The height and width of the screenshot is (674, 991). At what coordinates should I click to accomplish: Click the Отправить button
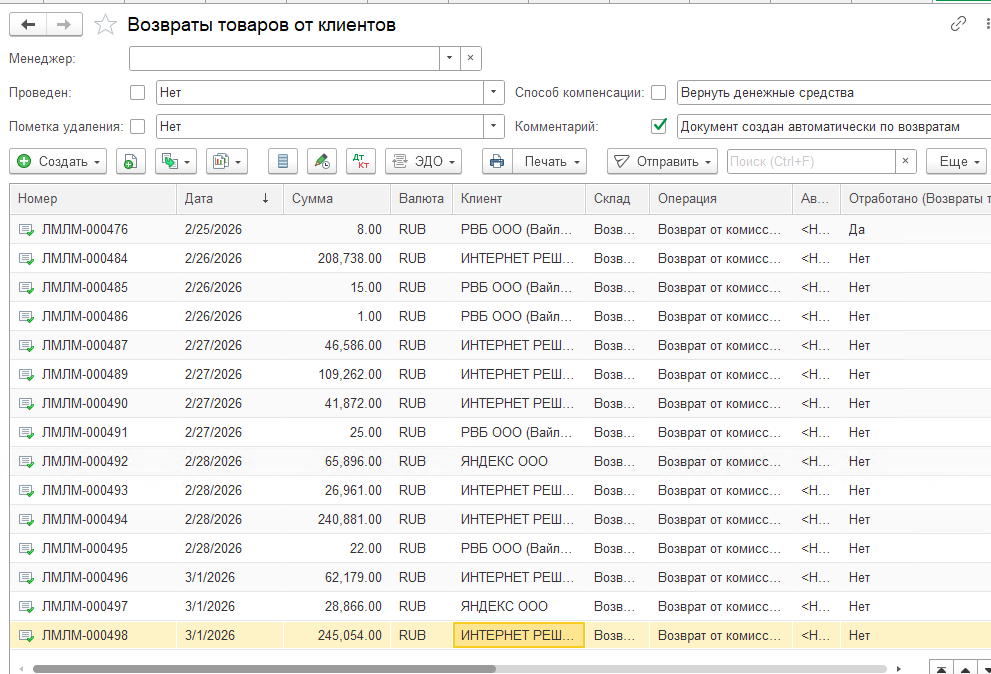(x=662, y=161)
